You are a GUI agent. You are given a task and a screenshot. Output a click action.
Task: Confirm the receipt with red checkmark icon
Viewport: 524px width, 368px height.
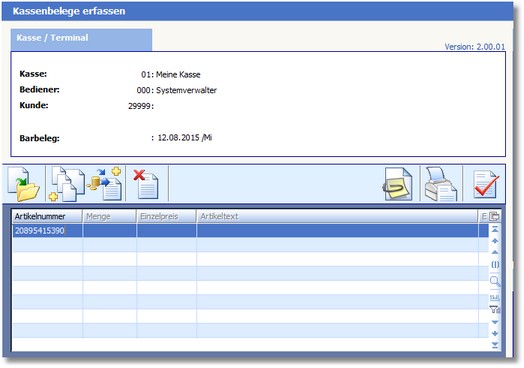pyautogui.click(x=486, y=185)
